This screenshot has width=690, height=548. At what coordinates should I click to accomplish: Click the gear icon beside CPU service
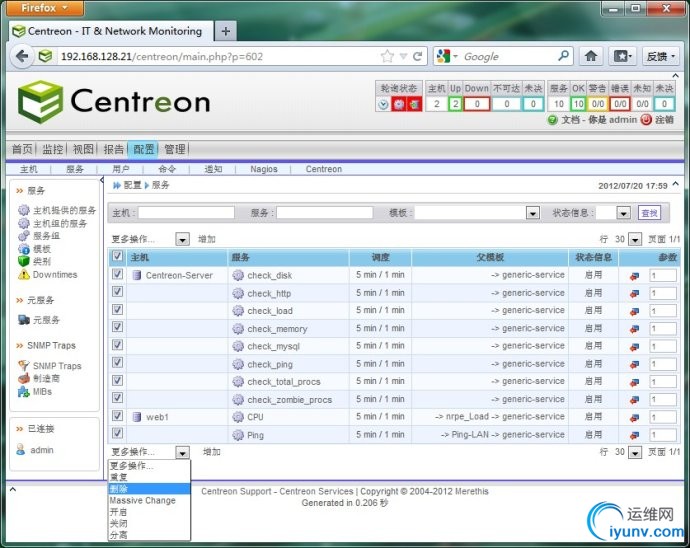(x=238, y=416)
